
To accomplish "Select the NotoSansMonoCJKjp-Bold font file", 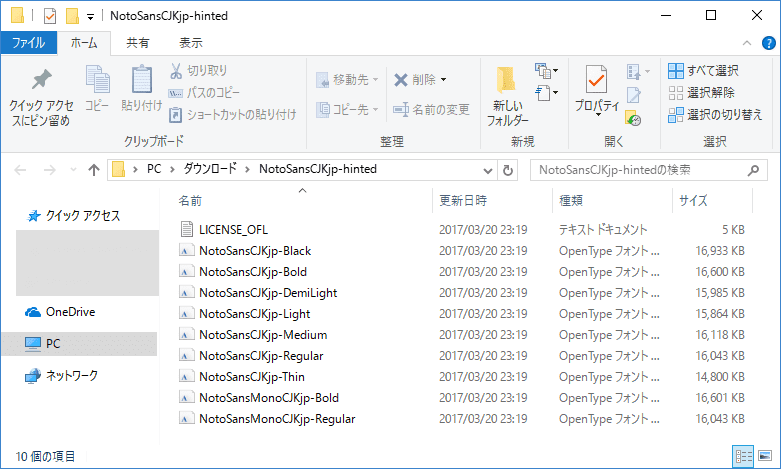I will 259,398.
